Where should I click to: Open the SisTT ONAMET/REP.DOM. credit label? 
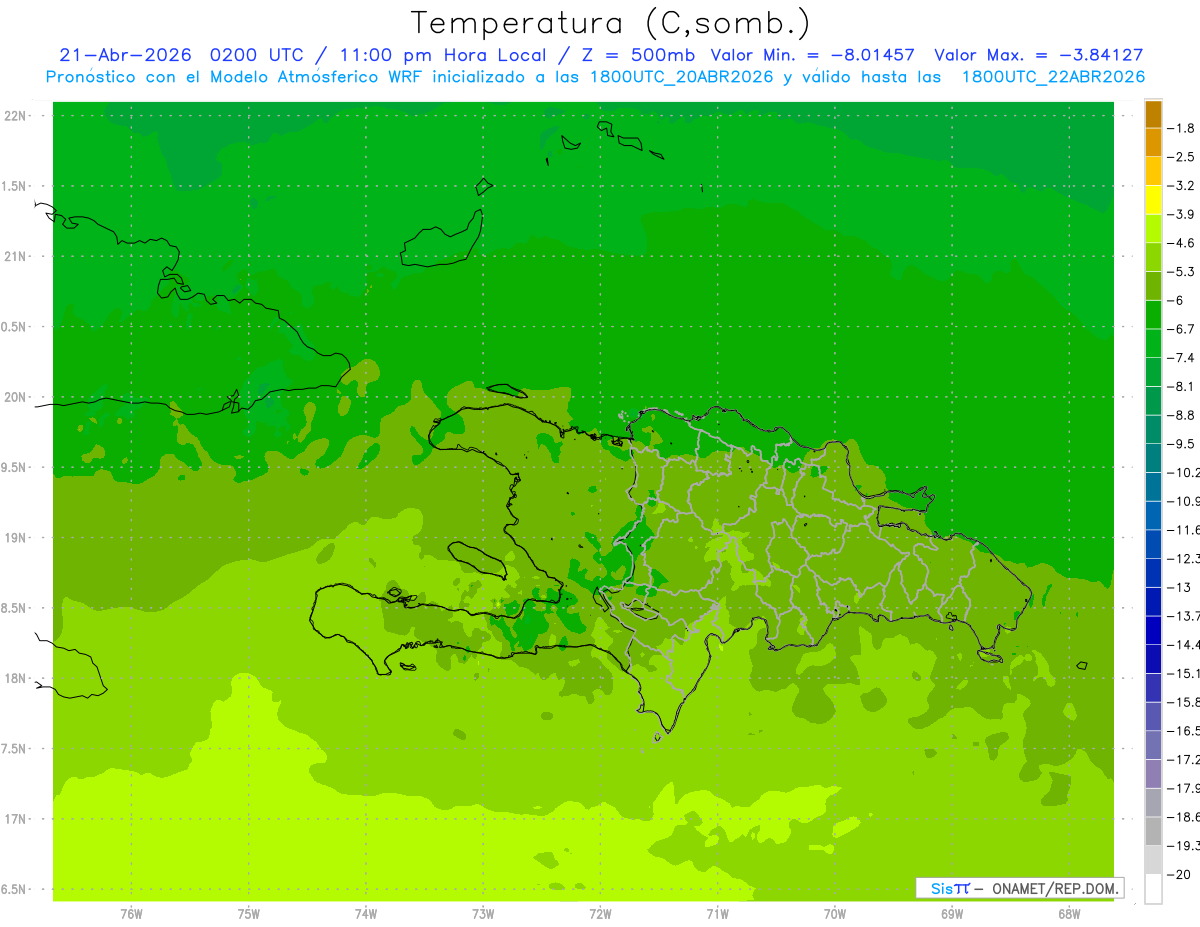pyautogui.click(x=1020, y=888)
